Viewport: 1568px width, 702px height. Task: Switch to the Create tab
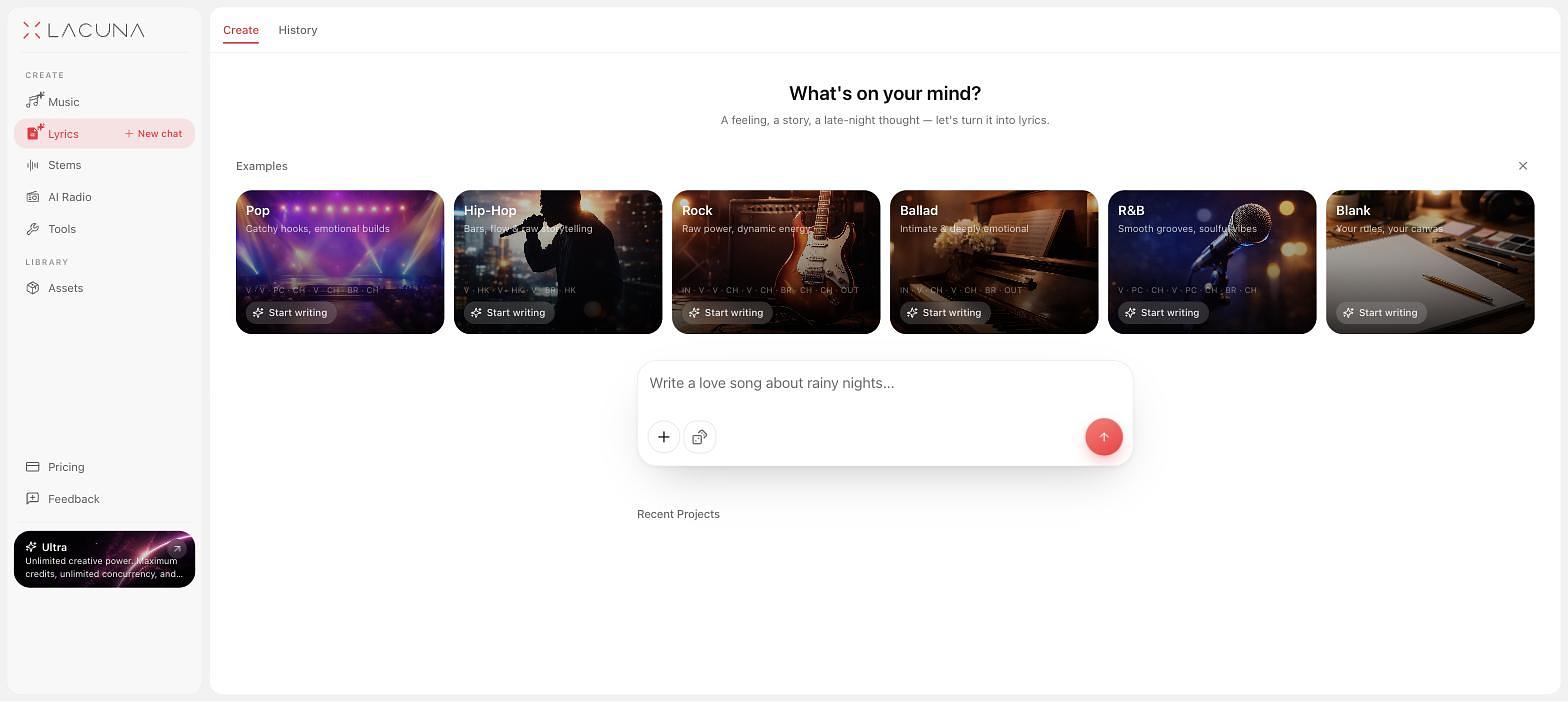[x=241, y=30]
